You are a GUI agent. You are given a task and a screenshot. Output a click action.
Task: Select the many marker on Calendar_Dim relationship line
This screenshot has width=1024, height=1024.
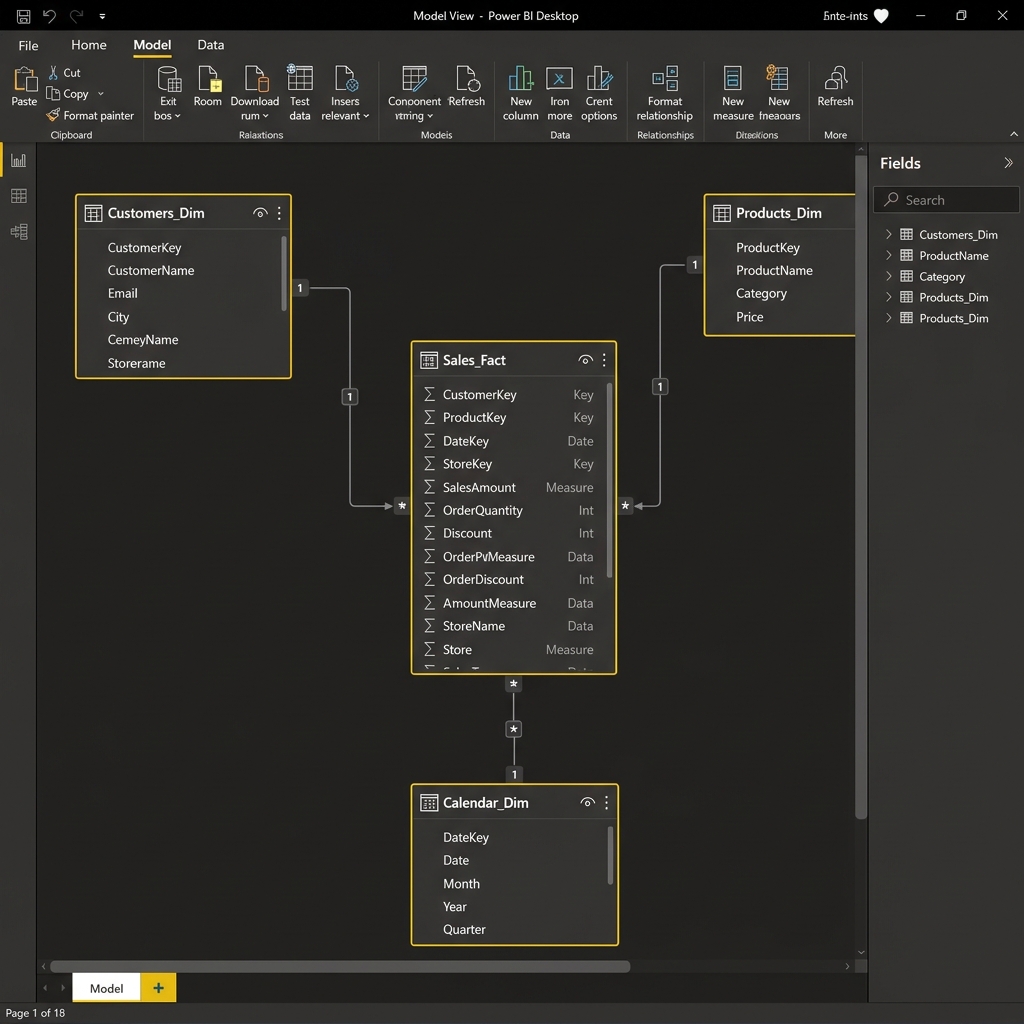514,729
